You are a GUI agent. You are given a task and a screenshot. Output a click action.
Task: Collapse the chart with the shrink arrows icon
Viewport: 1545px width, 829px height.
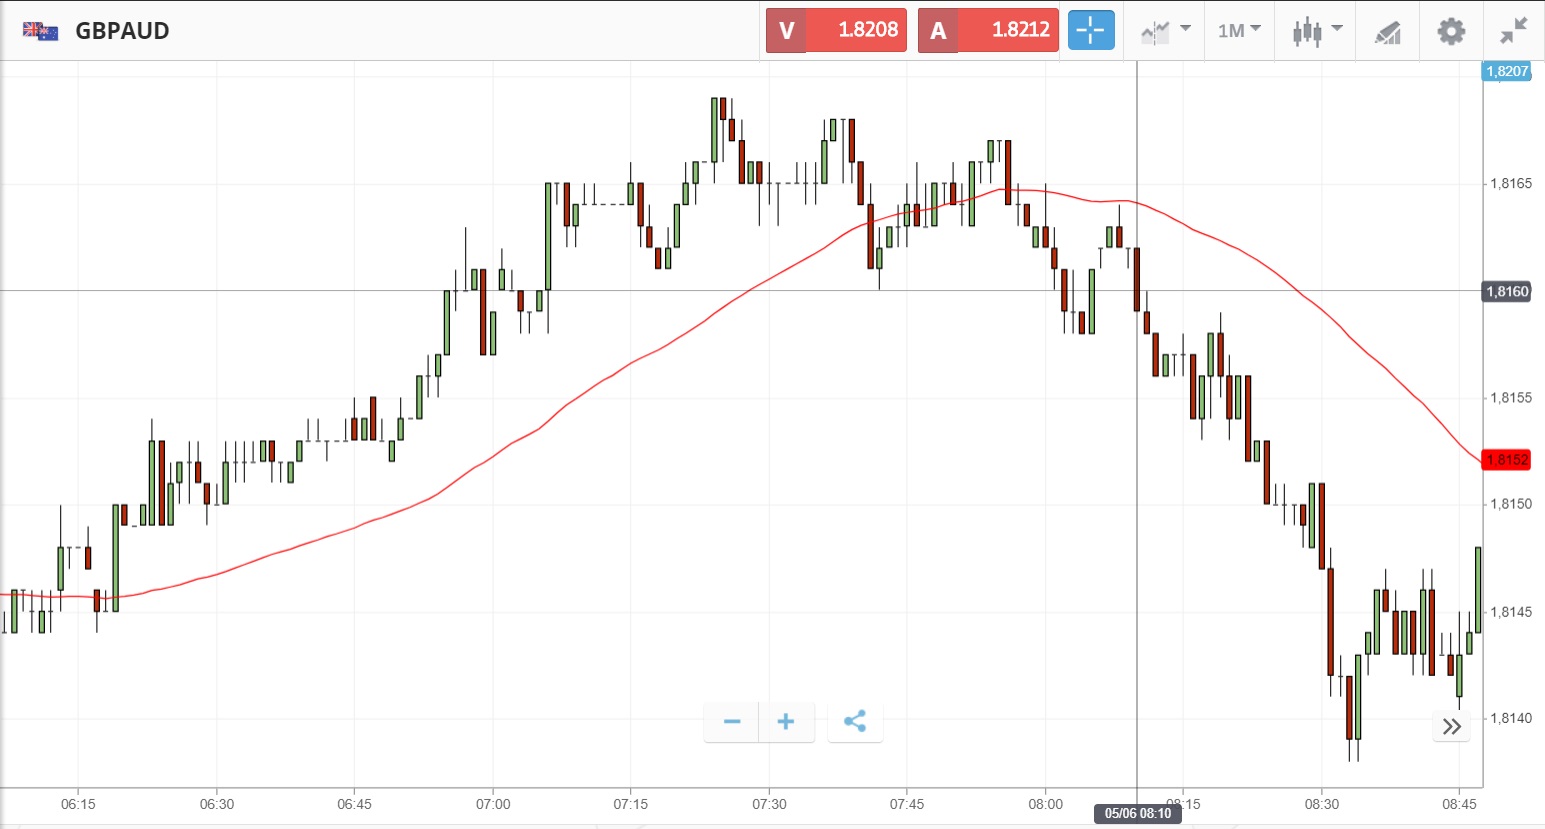(x=1514, y=31)
